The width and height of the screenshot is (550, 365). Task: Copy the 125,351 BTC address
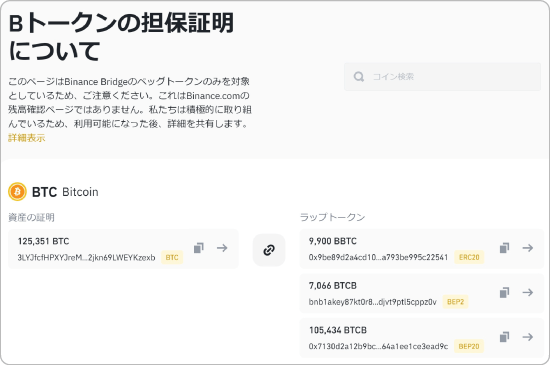[x=199, y=248]
